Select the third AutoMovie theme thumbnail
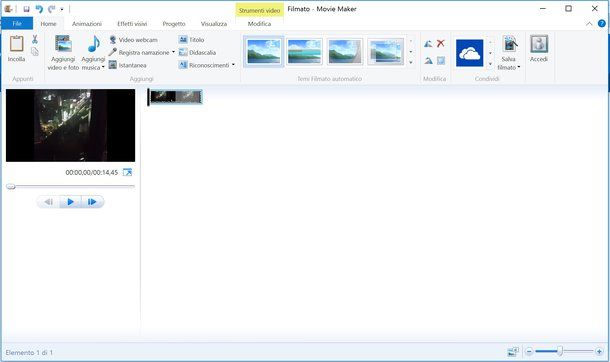Viewport: 610px width, 362px height. pos(345,51)
